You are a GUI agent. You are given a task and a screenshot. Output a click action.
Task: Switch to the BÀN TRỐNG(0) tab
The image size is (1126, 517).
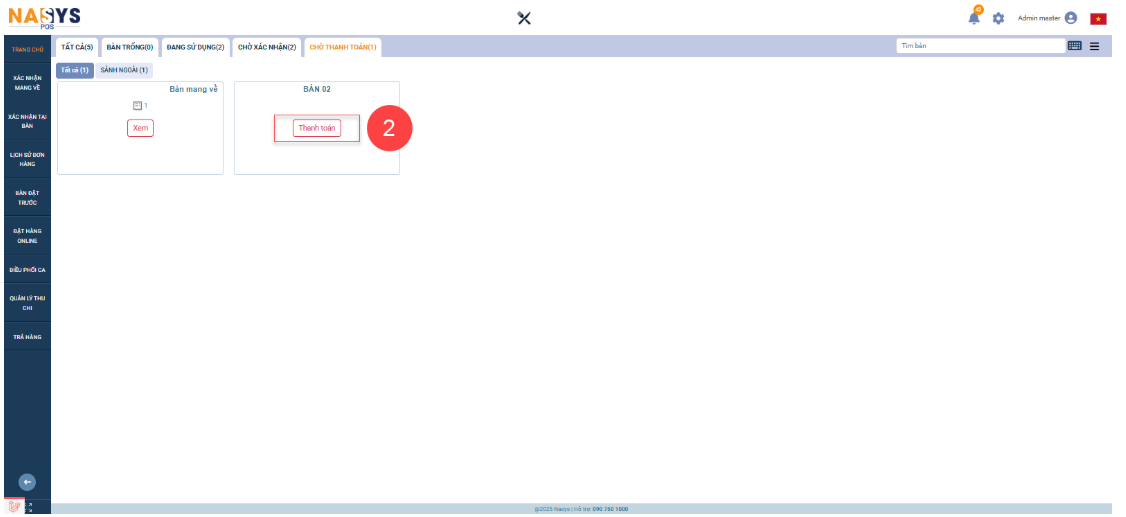point(130,47)
